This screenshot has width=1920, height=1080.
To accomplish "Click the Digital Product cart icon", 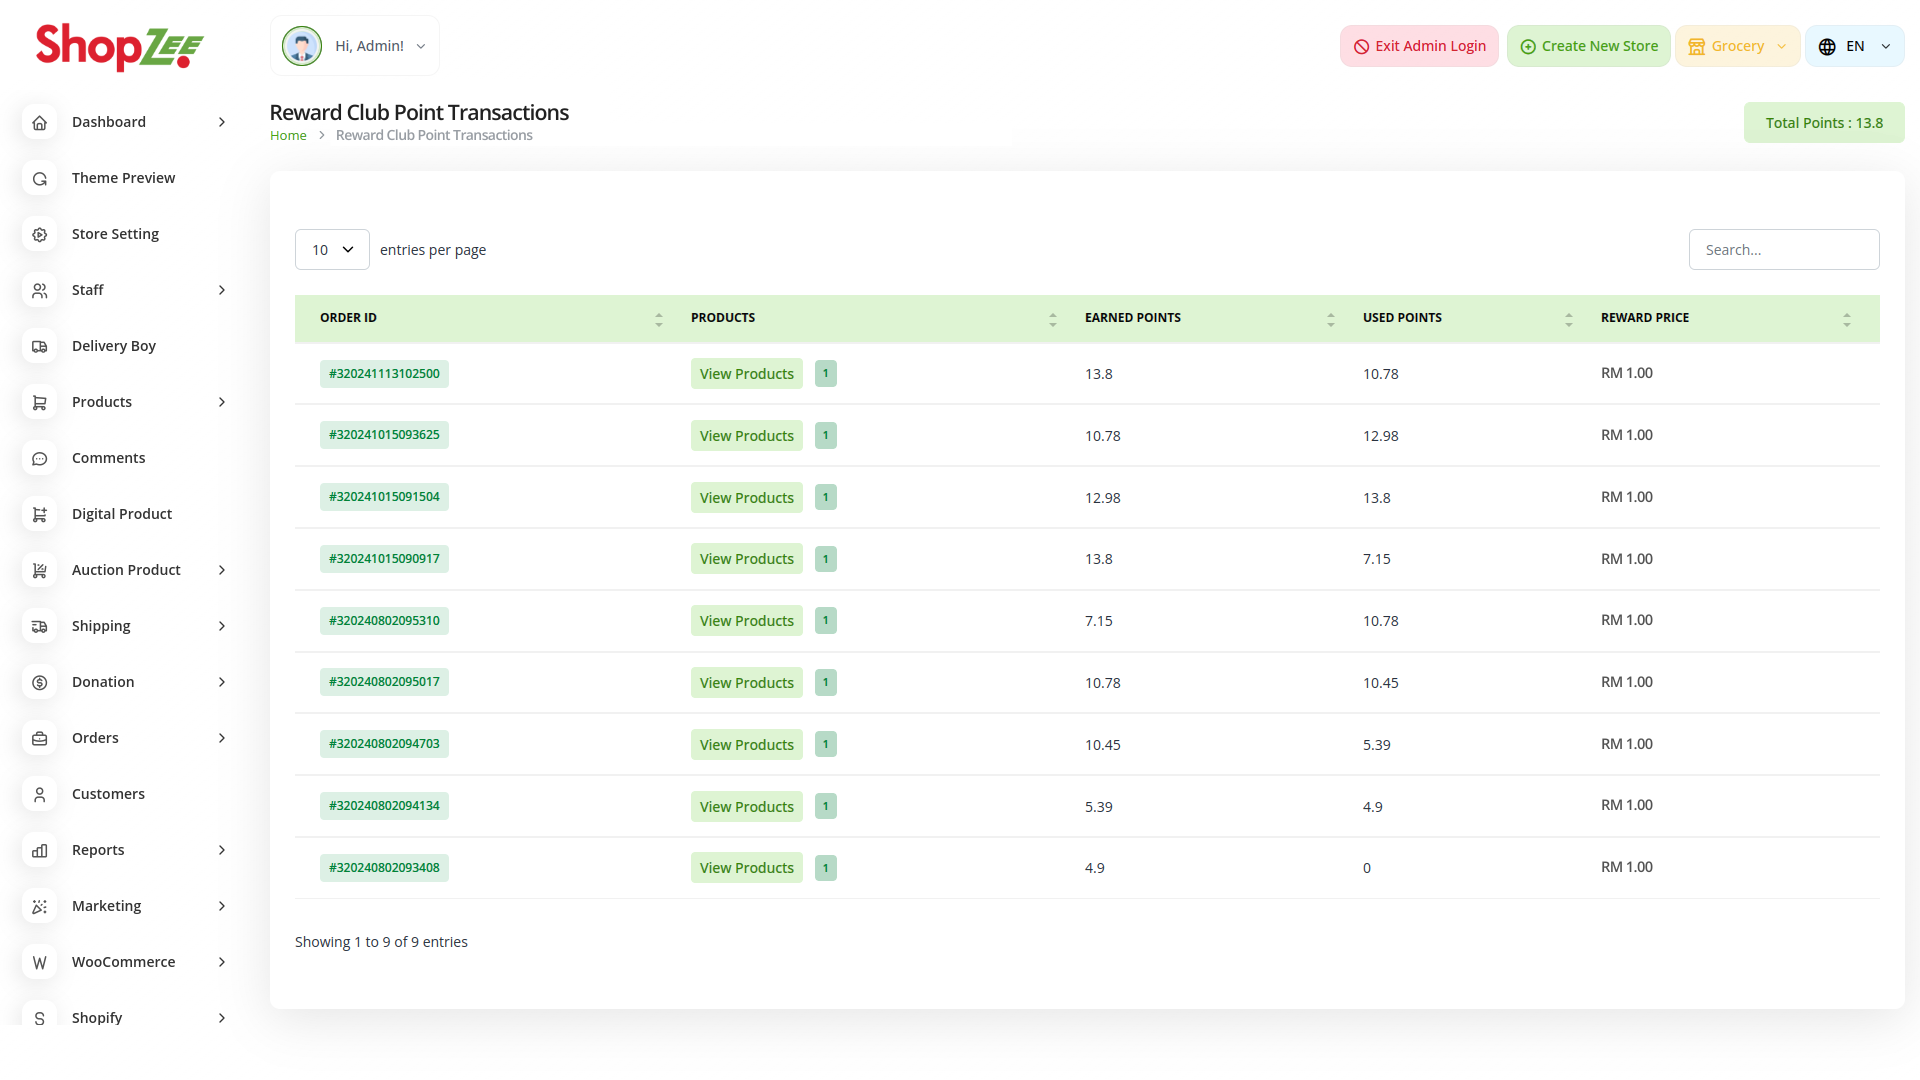I will coord(40,514).
